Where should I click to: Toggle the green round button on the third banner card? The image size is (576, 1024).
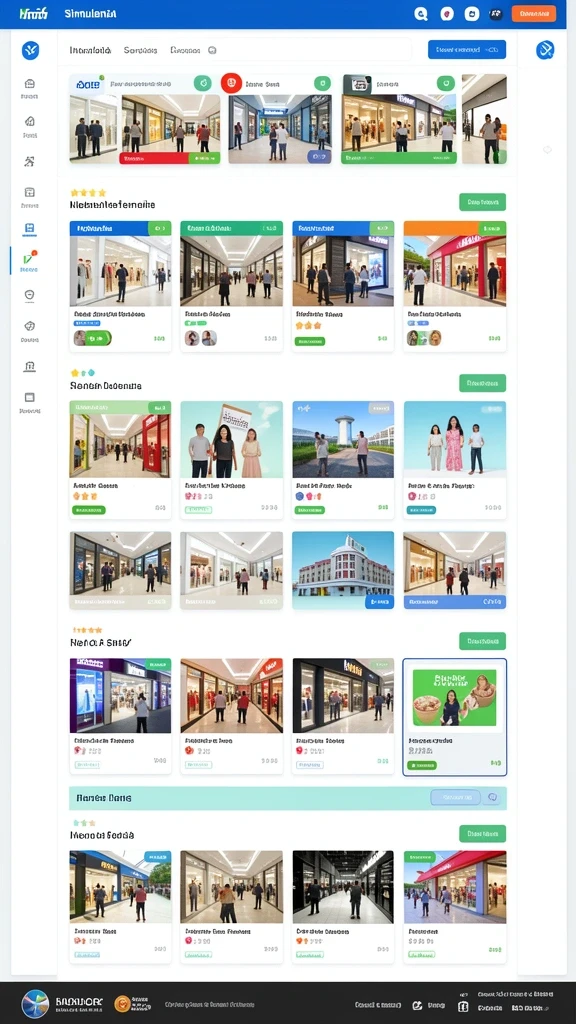click(x=445, y=83)
